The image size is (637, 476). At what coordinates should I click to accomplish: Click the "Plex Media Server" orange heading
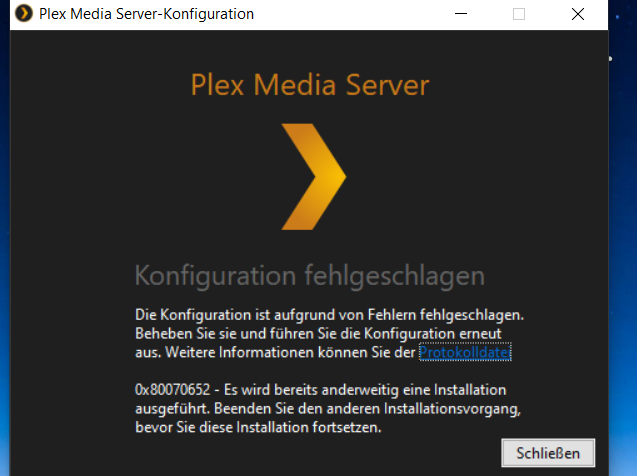310,85
